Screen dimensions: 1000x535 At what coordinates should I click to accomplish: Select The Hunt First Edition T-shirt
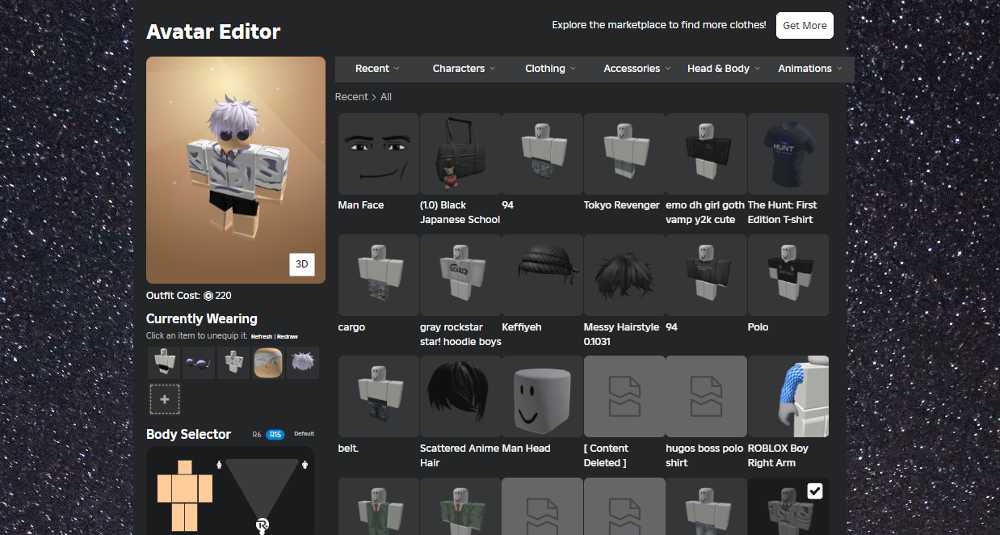[788, 153]
